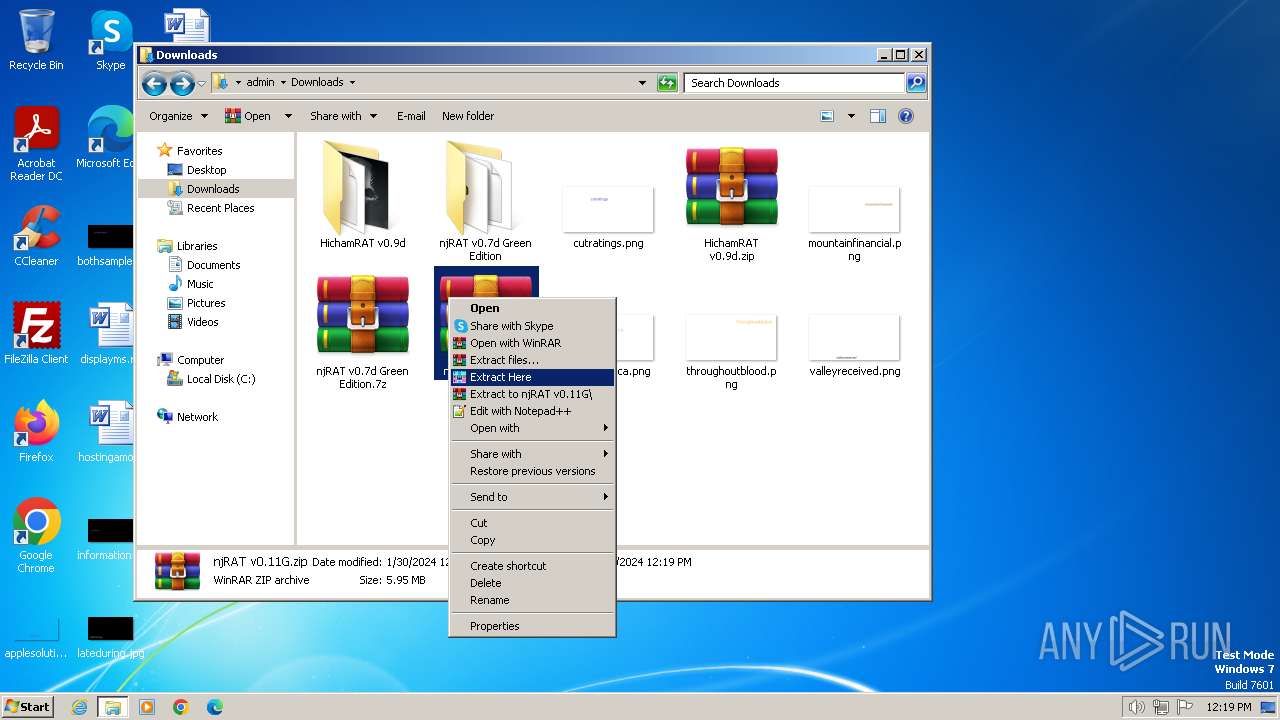The width and height of the screenshot is (1280, 720).
Task: Choose Share with Skype in context menu
Action: pyautogui.click(x=532, y=326)
